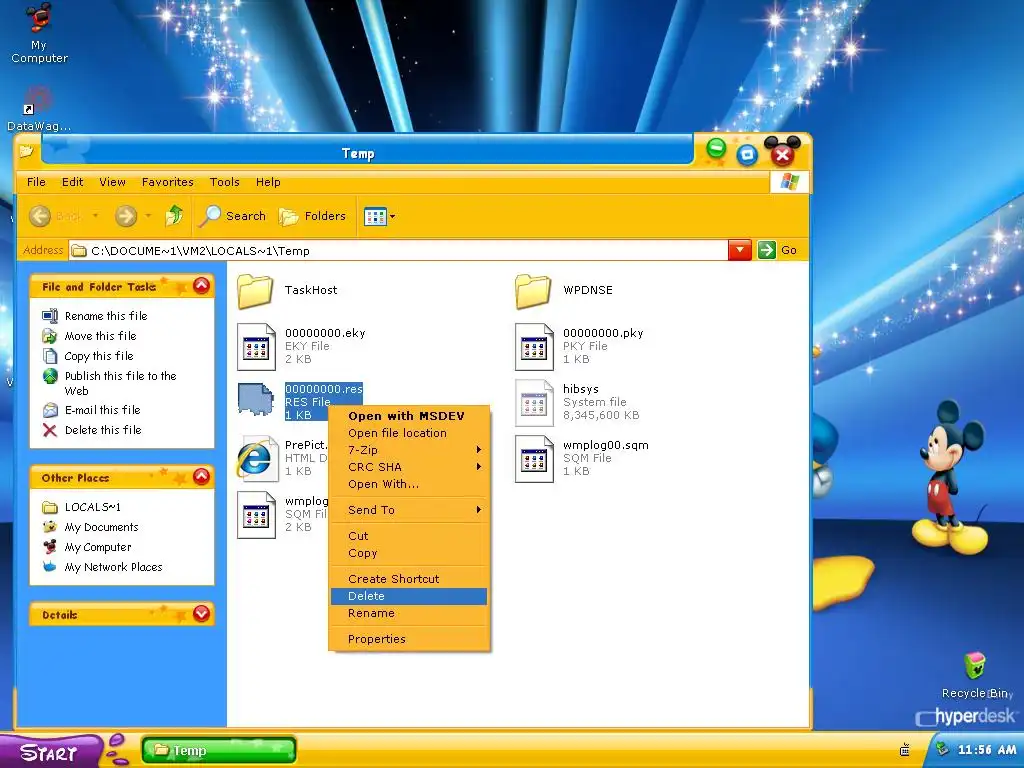The height and width of the screenshot is (768, 1024).
Task: Choose Delete from context menu
Action: tap(409, 596)
